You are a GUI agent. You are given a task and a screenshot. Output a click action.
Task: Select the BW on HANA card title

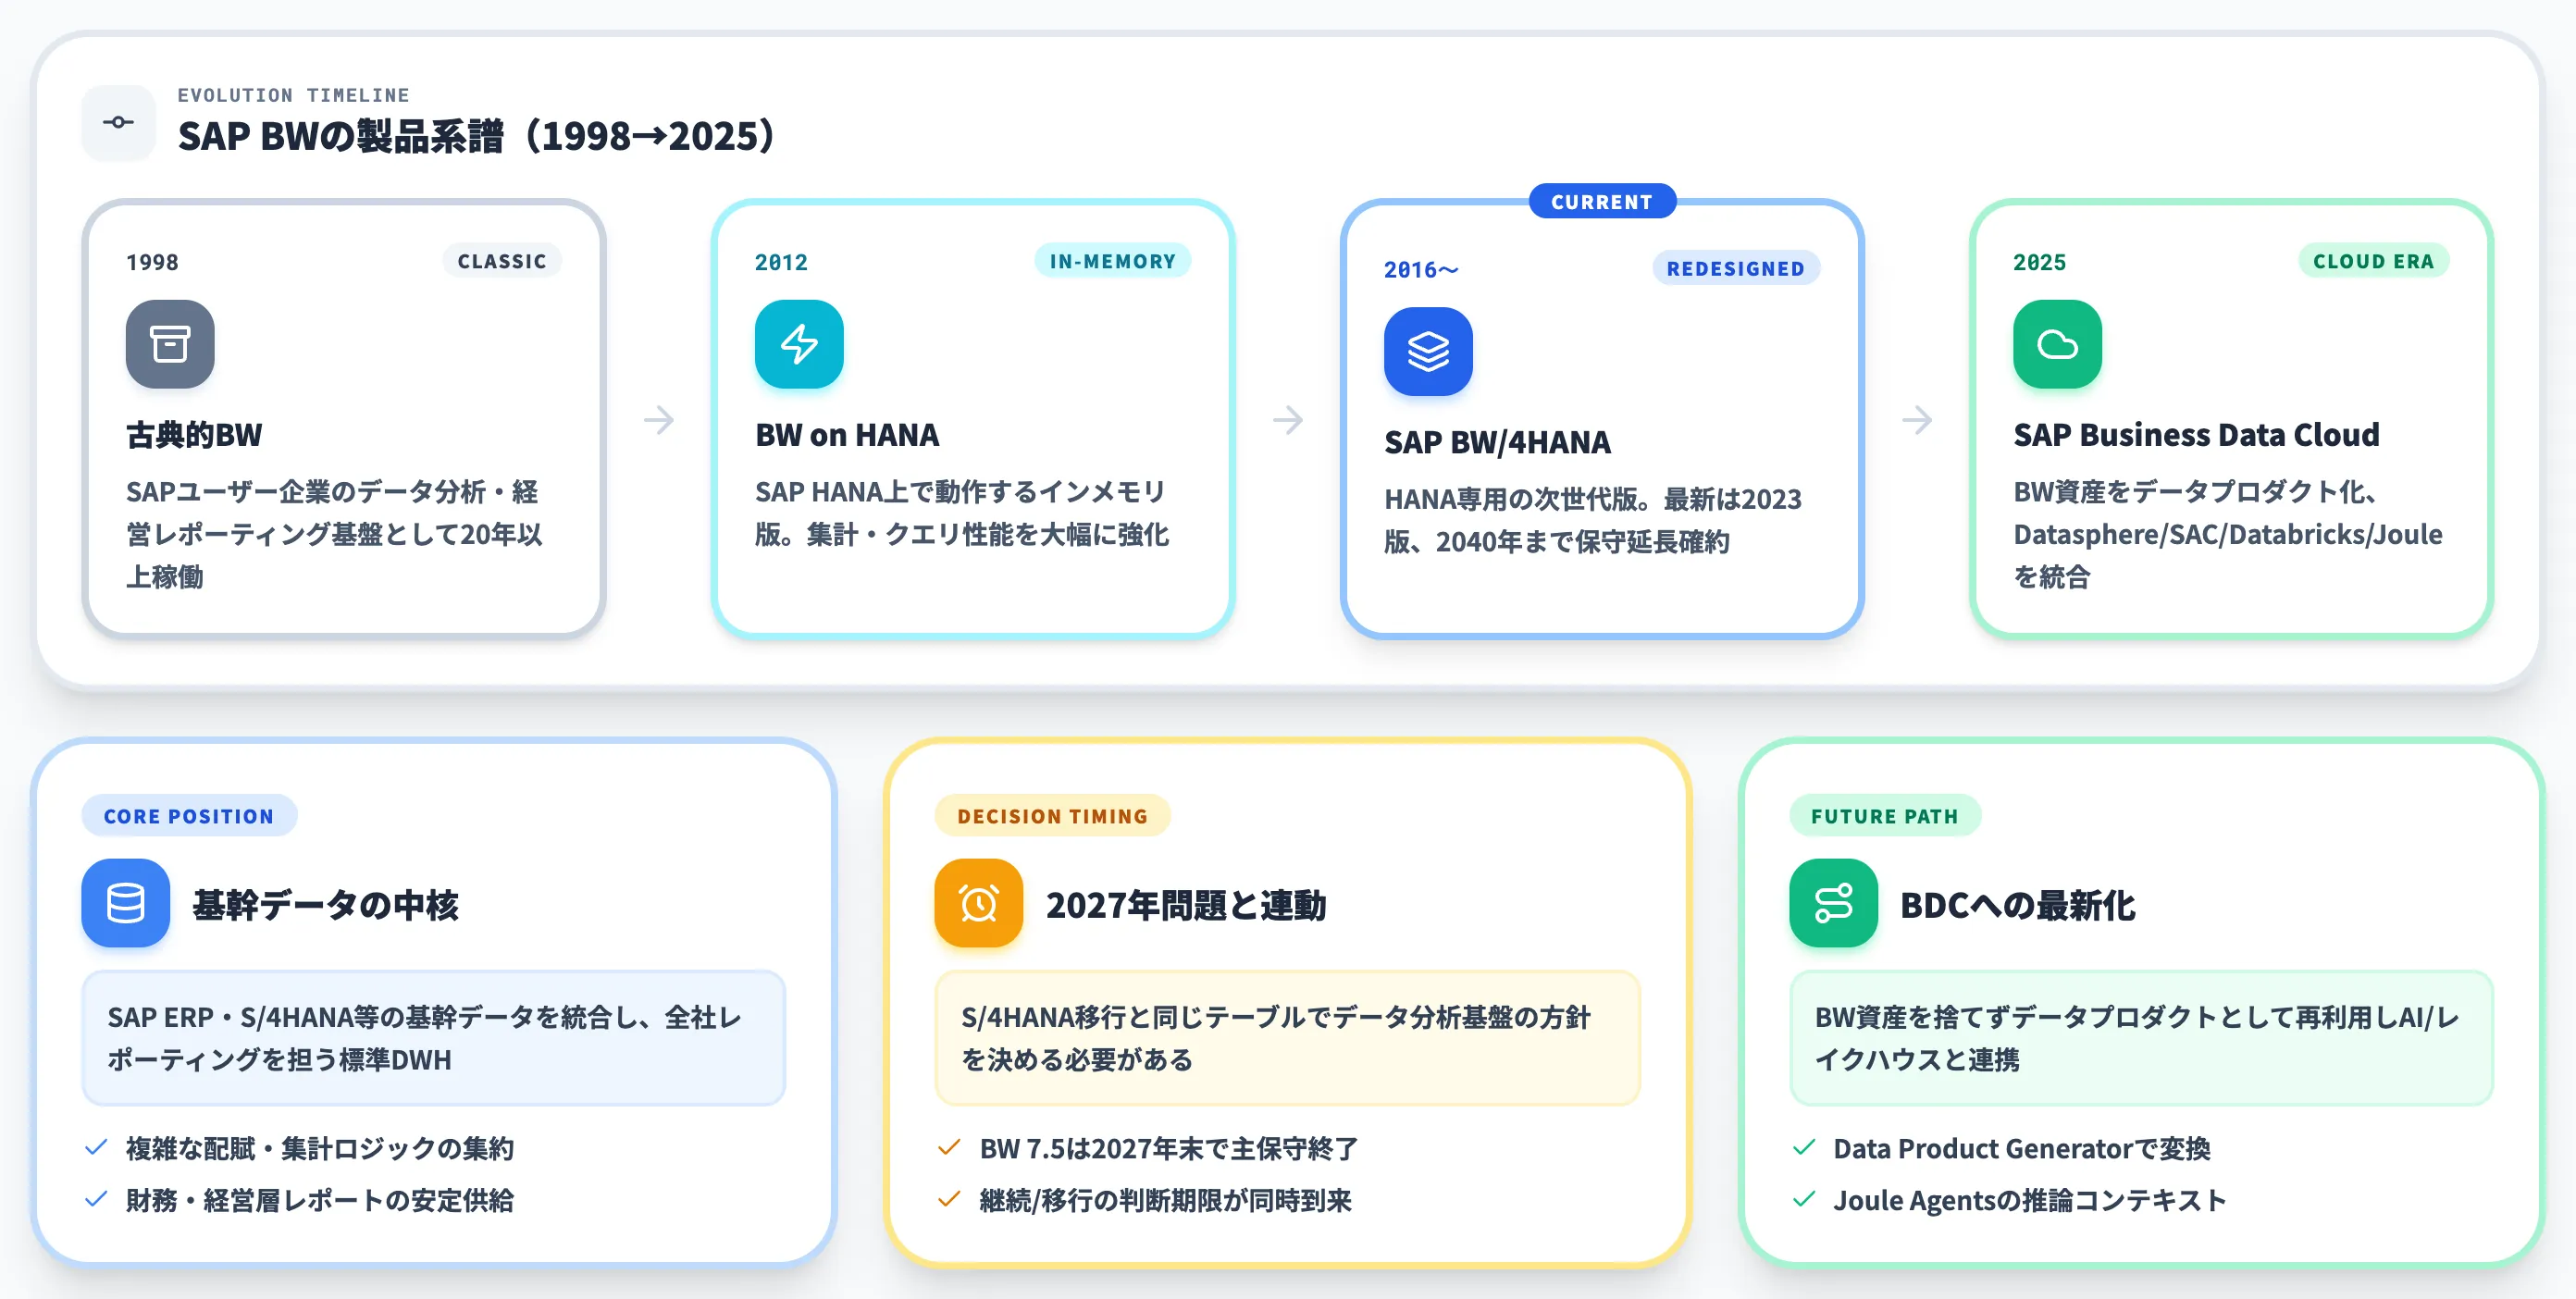[847, 435]
